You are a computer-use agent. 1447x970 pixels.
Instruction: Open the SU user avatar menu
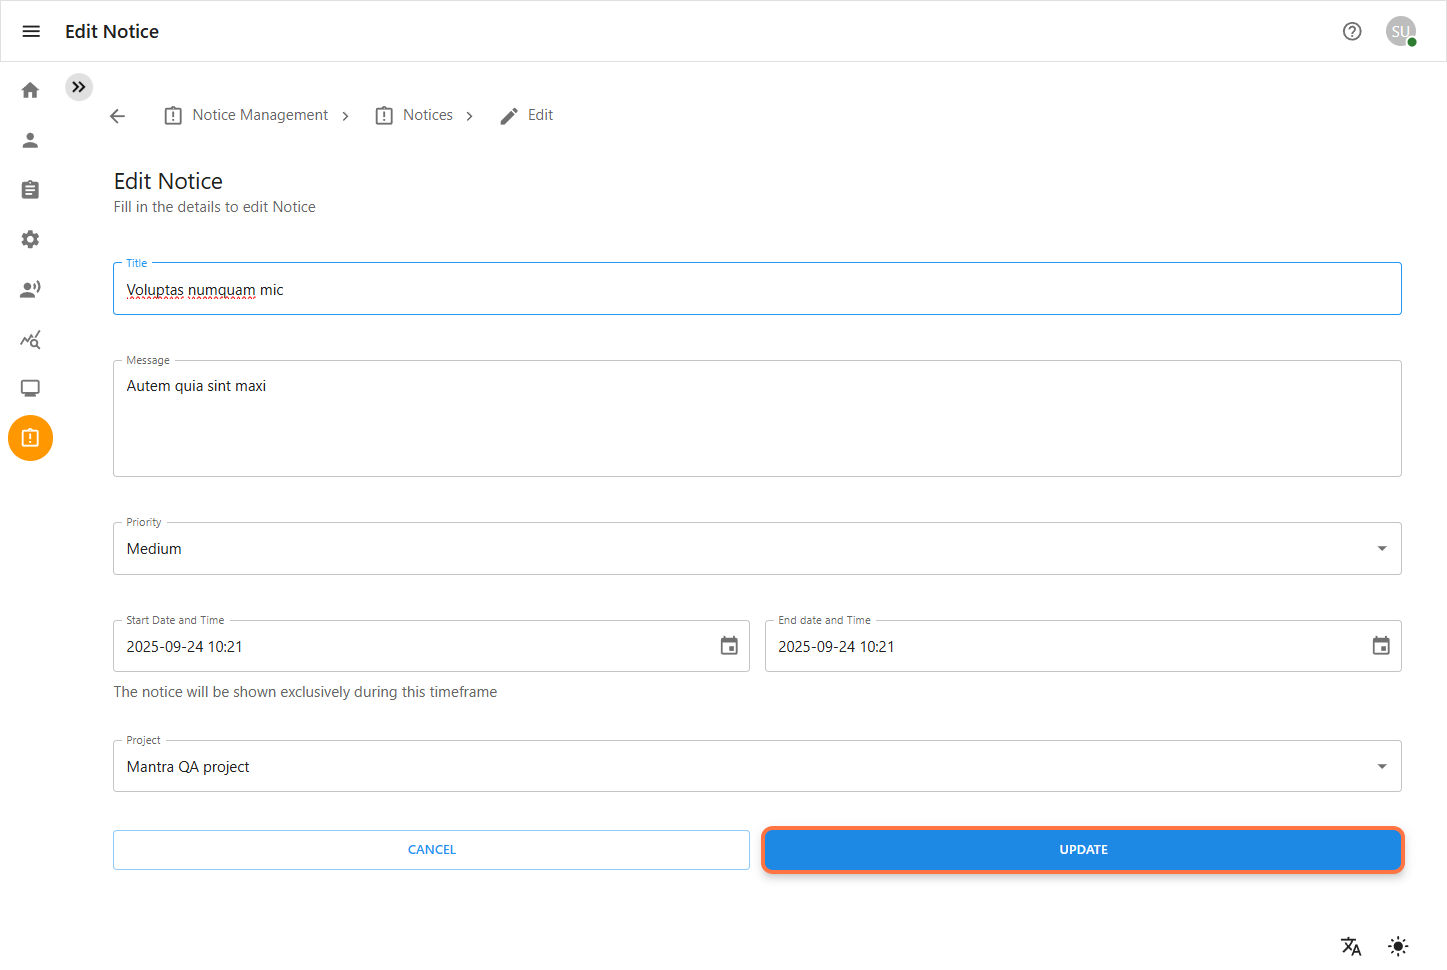pos(1400,31)
